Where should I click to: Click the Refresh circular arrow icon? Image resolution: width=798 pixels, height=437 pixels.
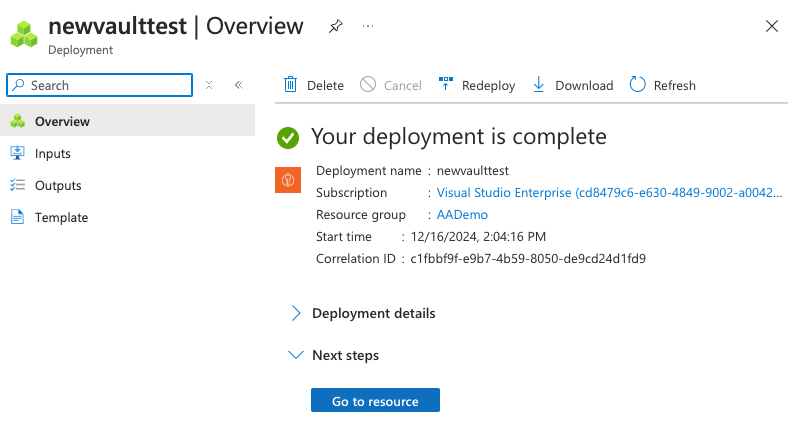(637, 85)
